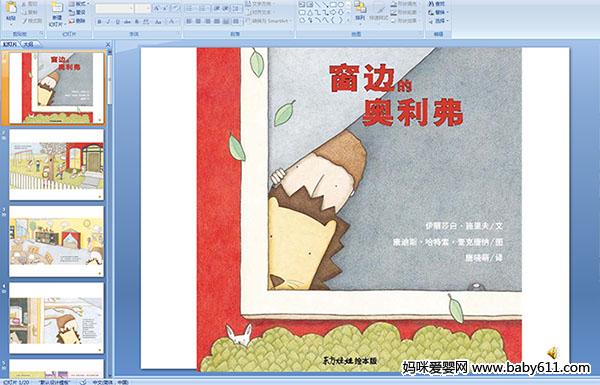Open the font color picker

click(x=173, y=22)
